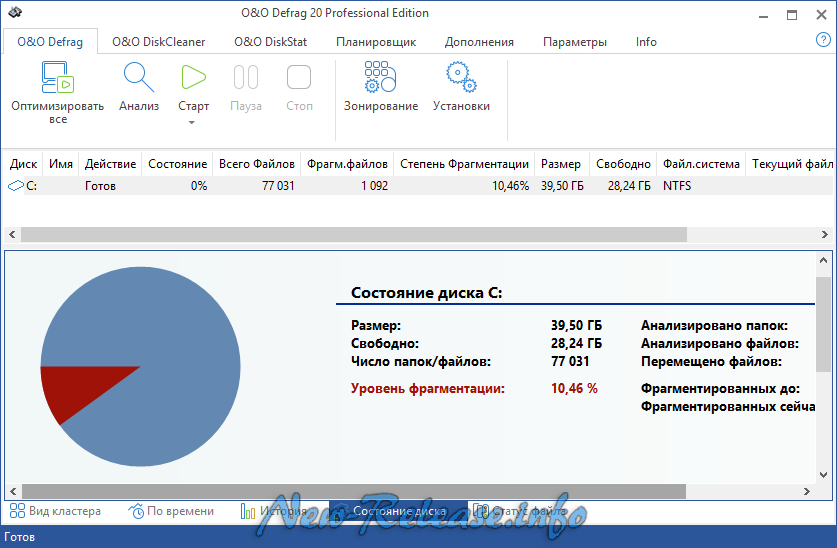Click the disk list horizontal scrollbar thumb

(x=354, y=234)
